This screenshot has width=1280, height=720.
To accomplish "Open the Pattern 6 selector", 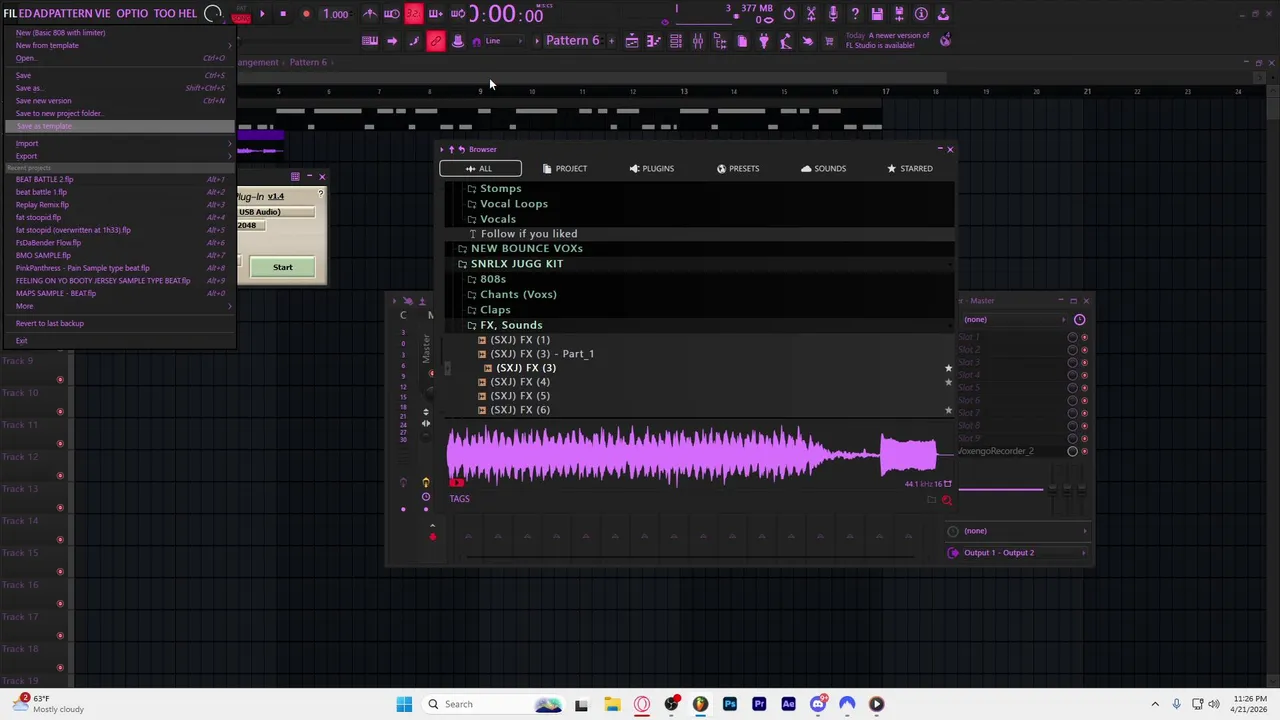I will (573, 41).
